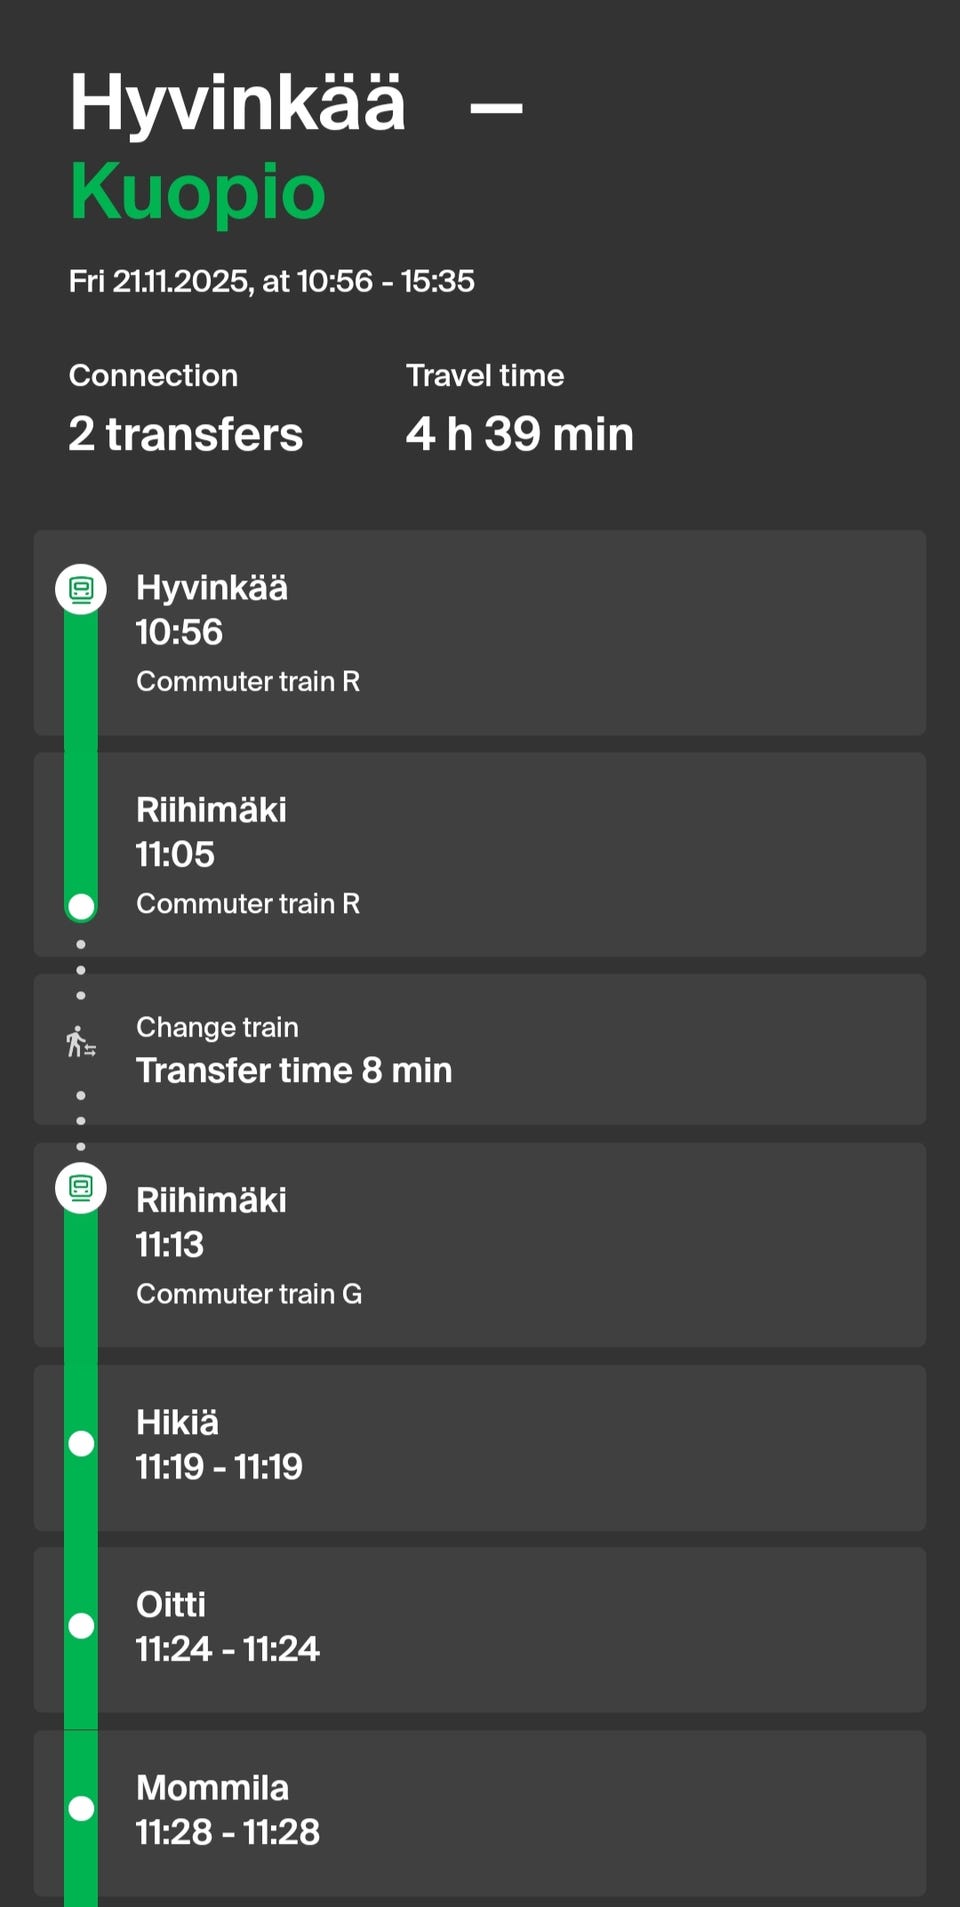
Task: Click the walking transfer icon
Action: coord(81,1043)
